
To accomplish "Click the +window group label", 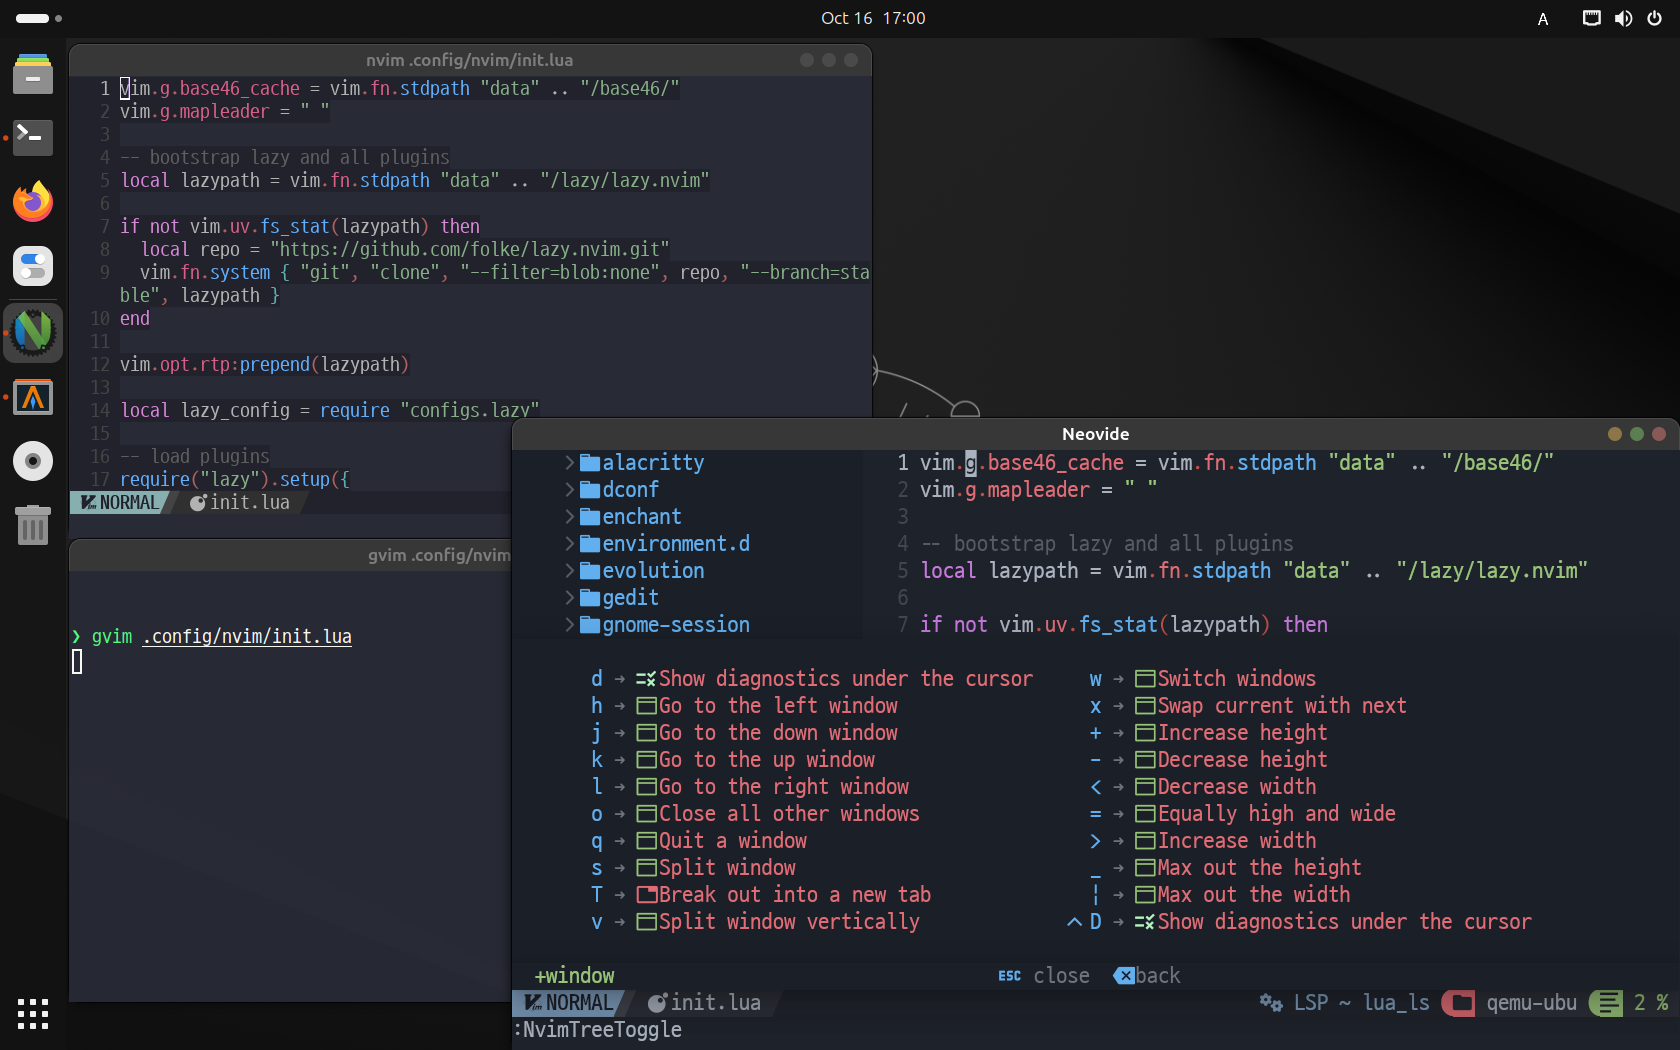I will point(575,975).
